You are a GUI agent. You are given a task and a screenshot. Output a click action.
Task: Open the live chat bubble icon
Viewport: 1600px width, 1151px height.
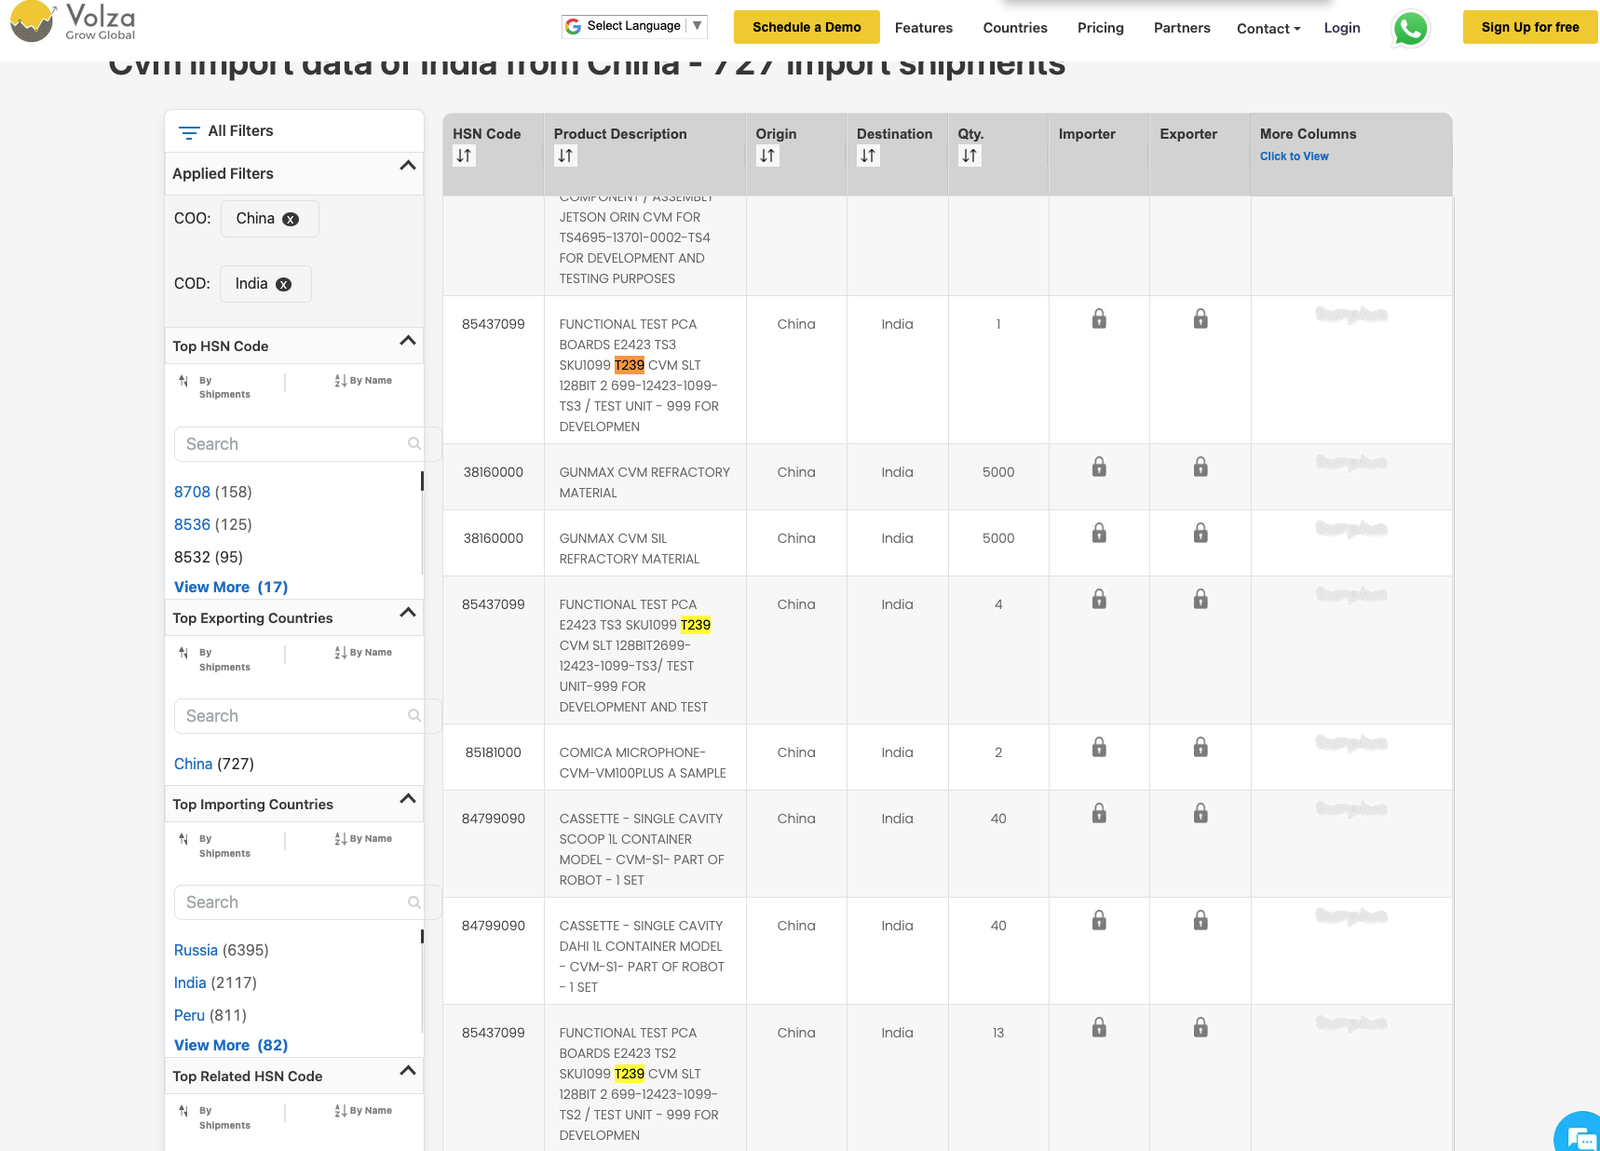1580,1136
